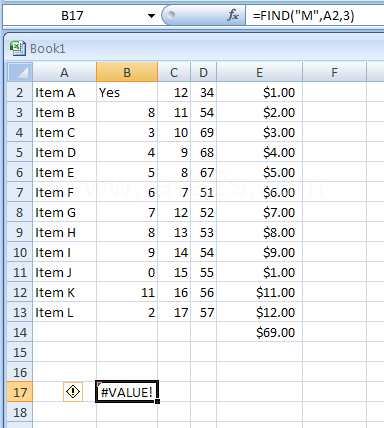This screenshot has width=384, height=428.
Task: Click the Item K cell
Action: (64, 292)
